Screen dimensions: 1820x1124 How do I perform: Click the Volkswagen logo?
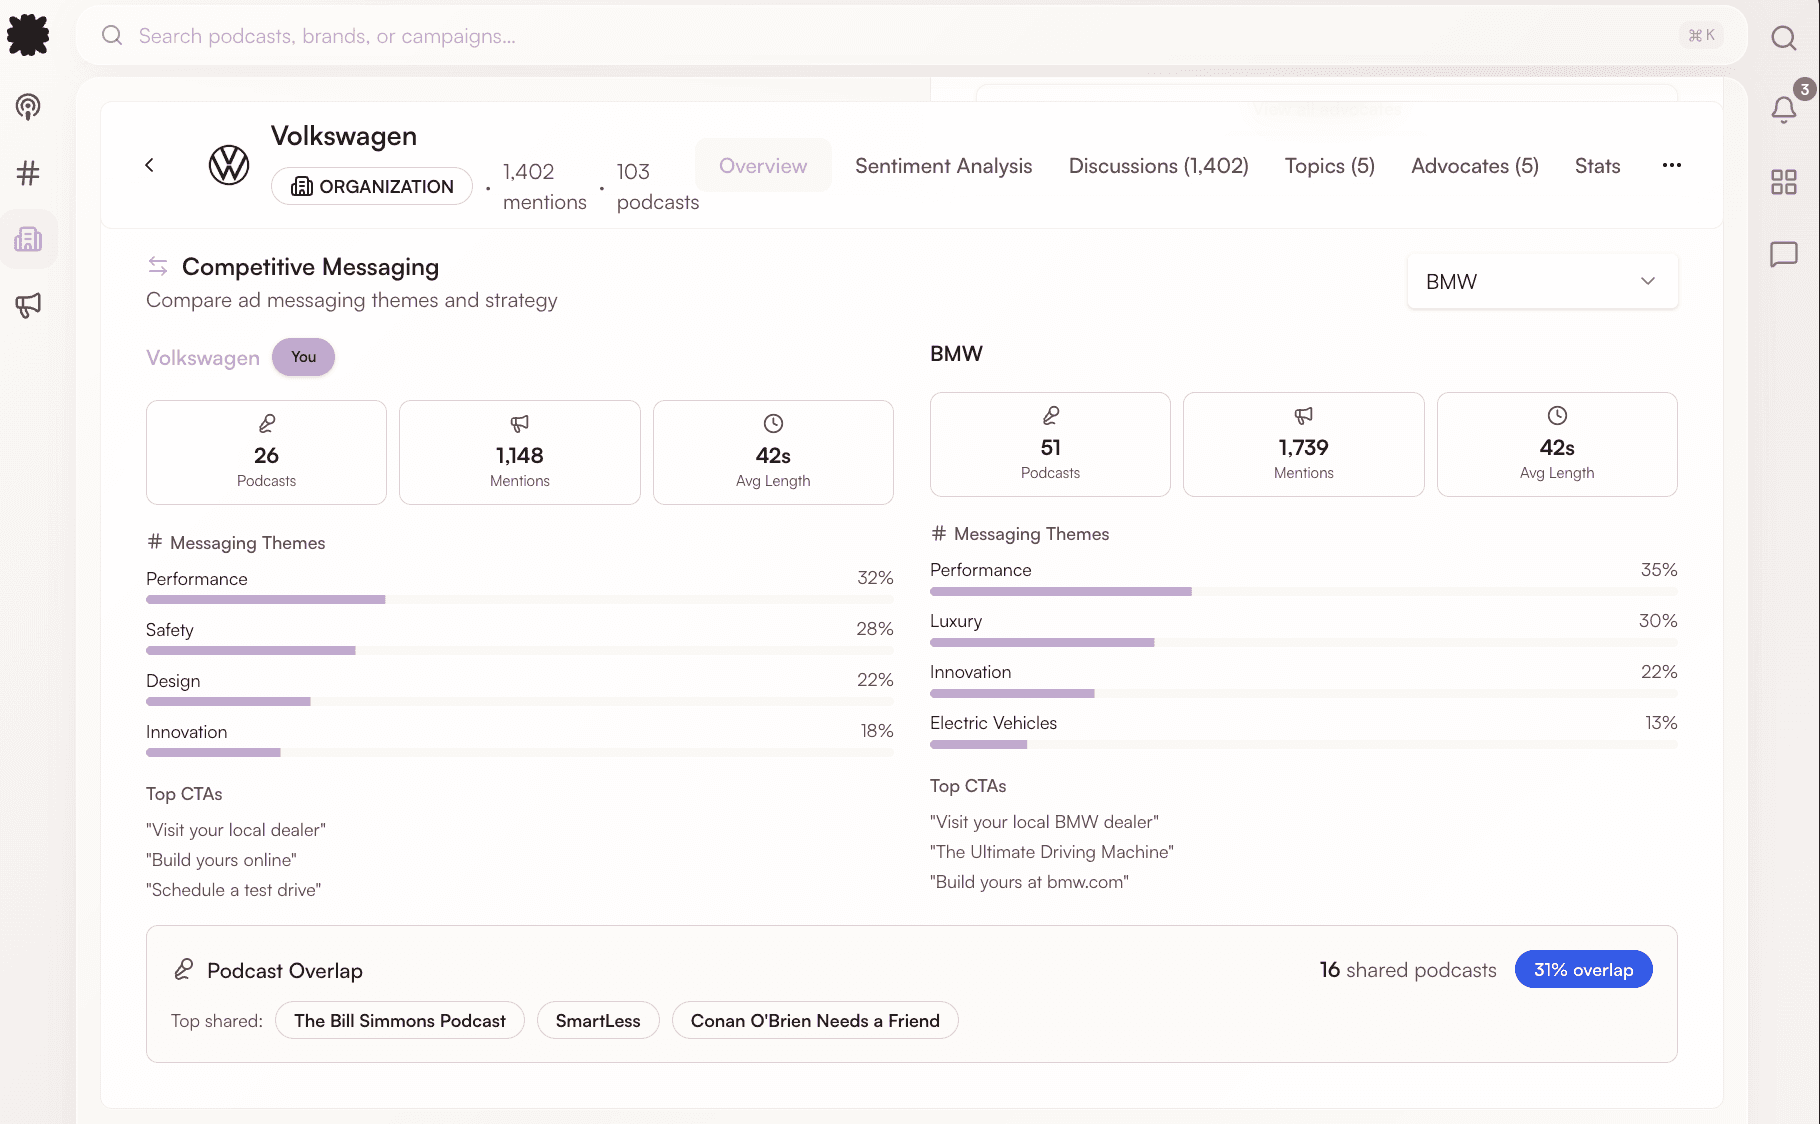point(229,165)
